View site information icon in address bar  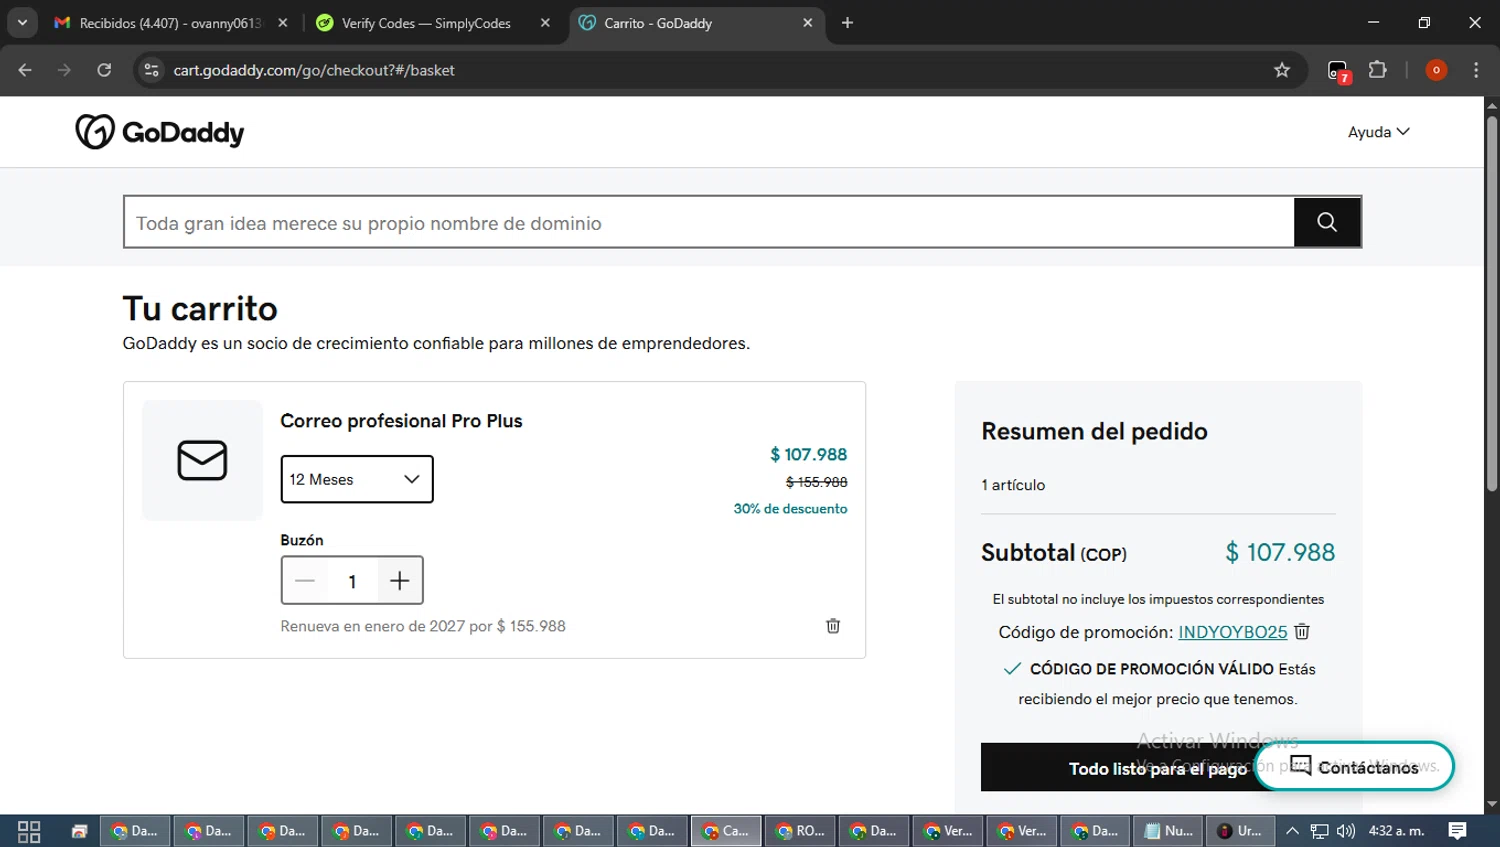(x=151, y=70)
